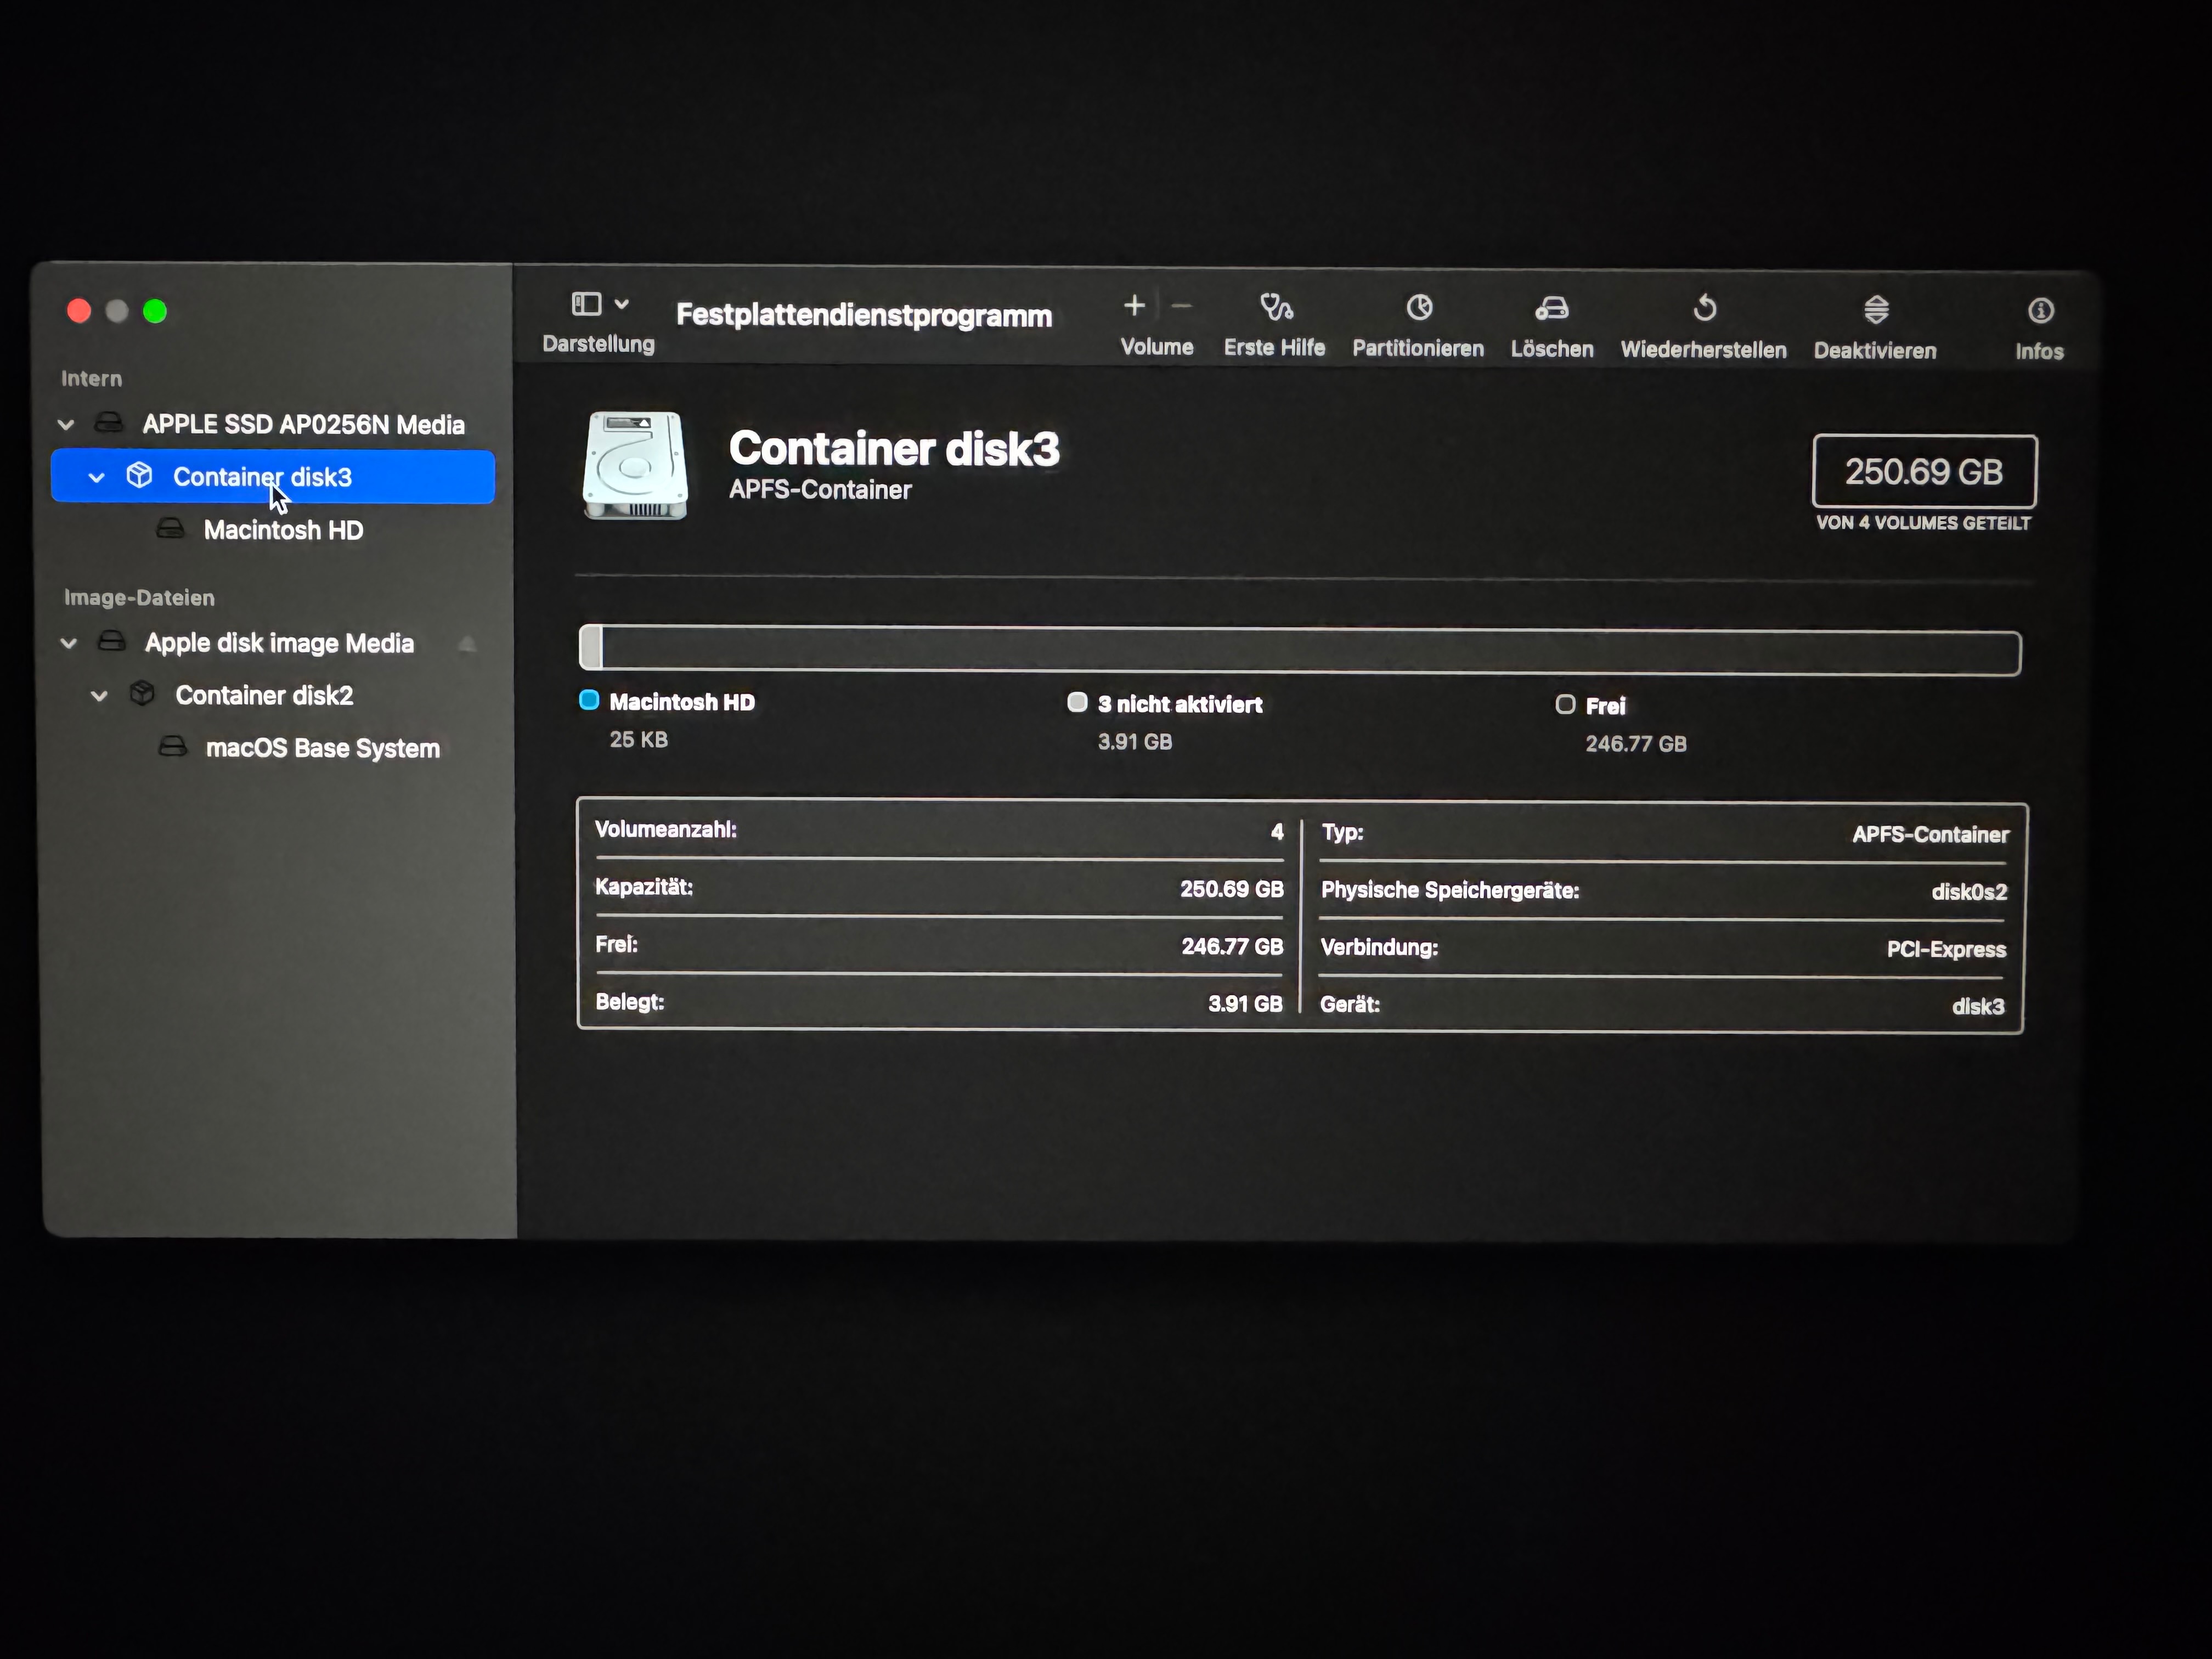
Task: Click the Erste Hilfe stethoscope icon
Action: pos(1276,308)
